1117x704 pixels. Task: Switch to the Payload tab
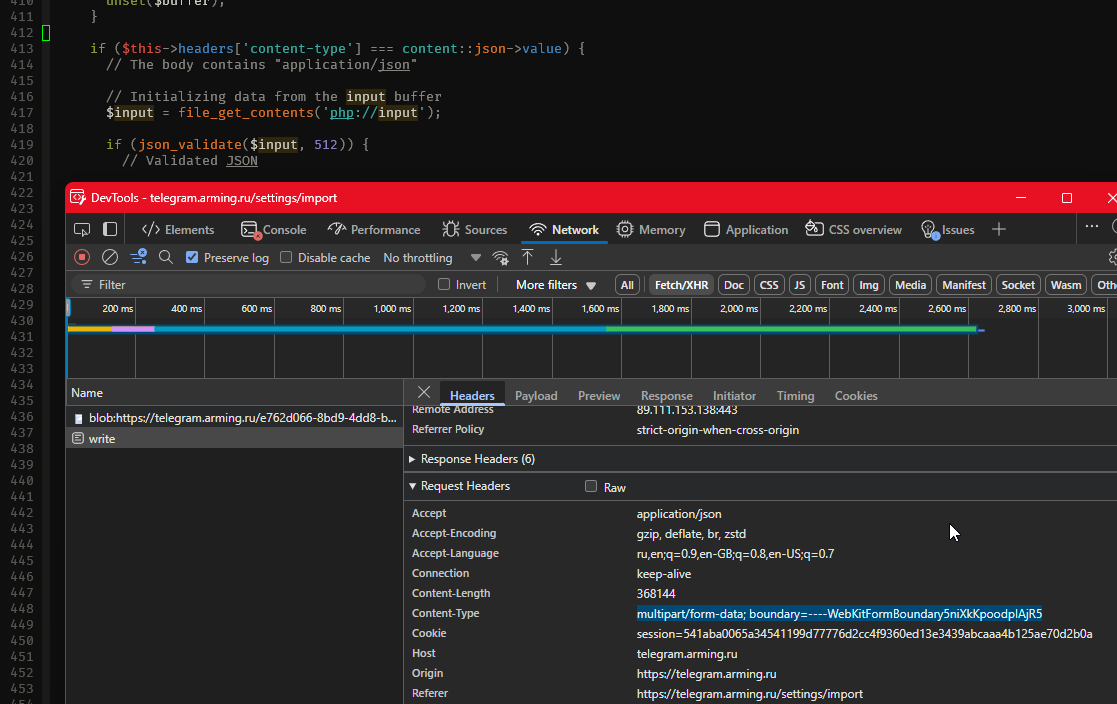tap(536, 396)
